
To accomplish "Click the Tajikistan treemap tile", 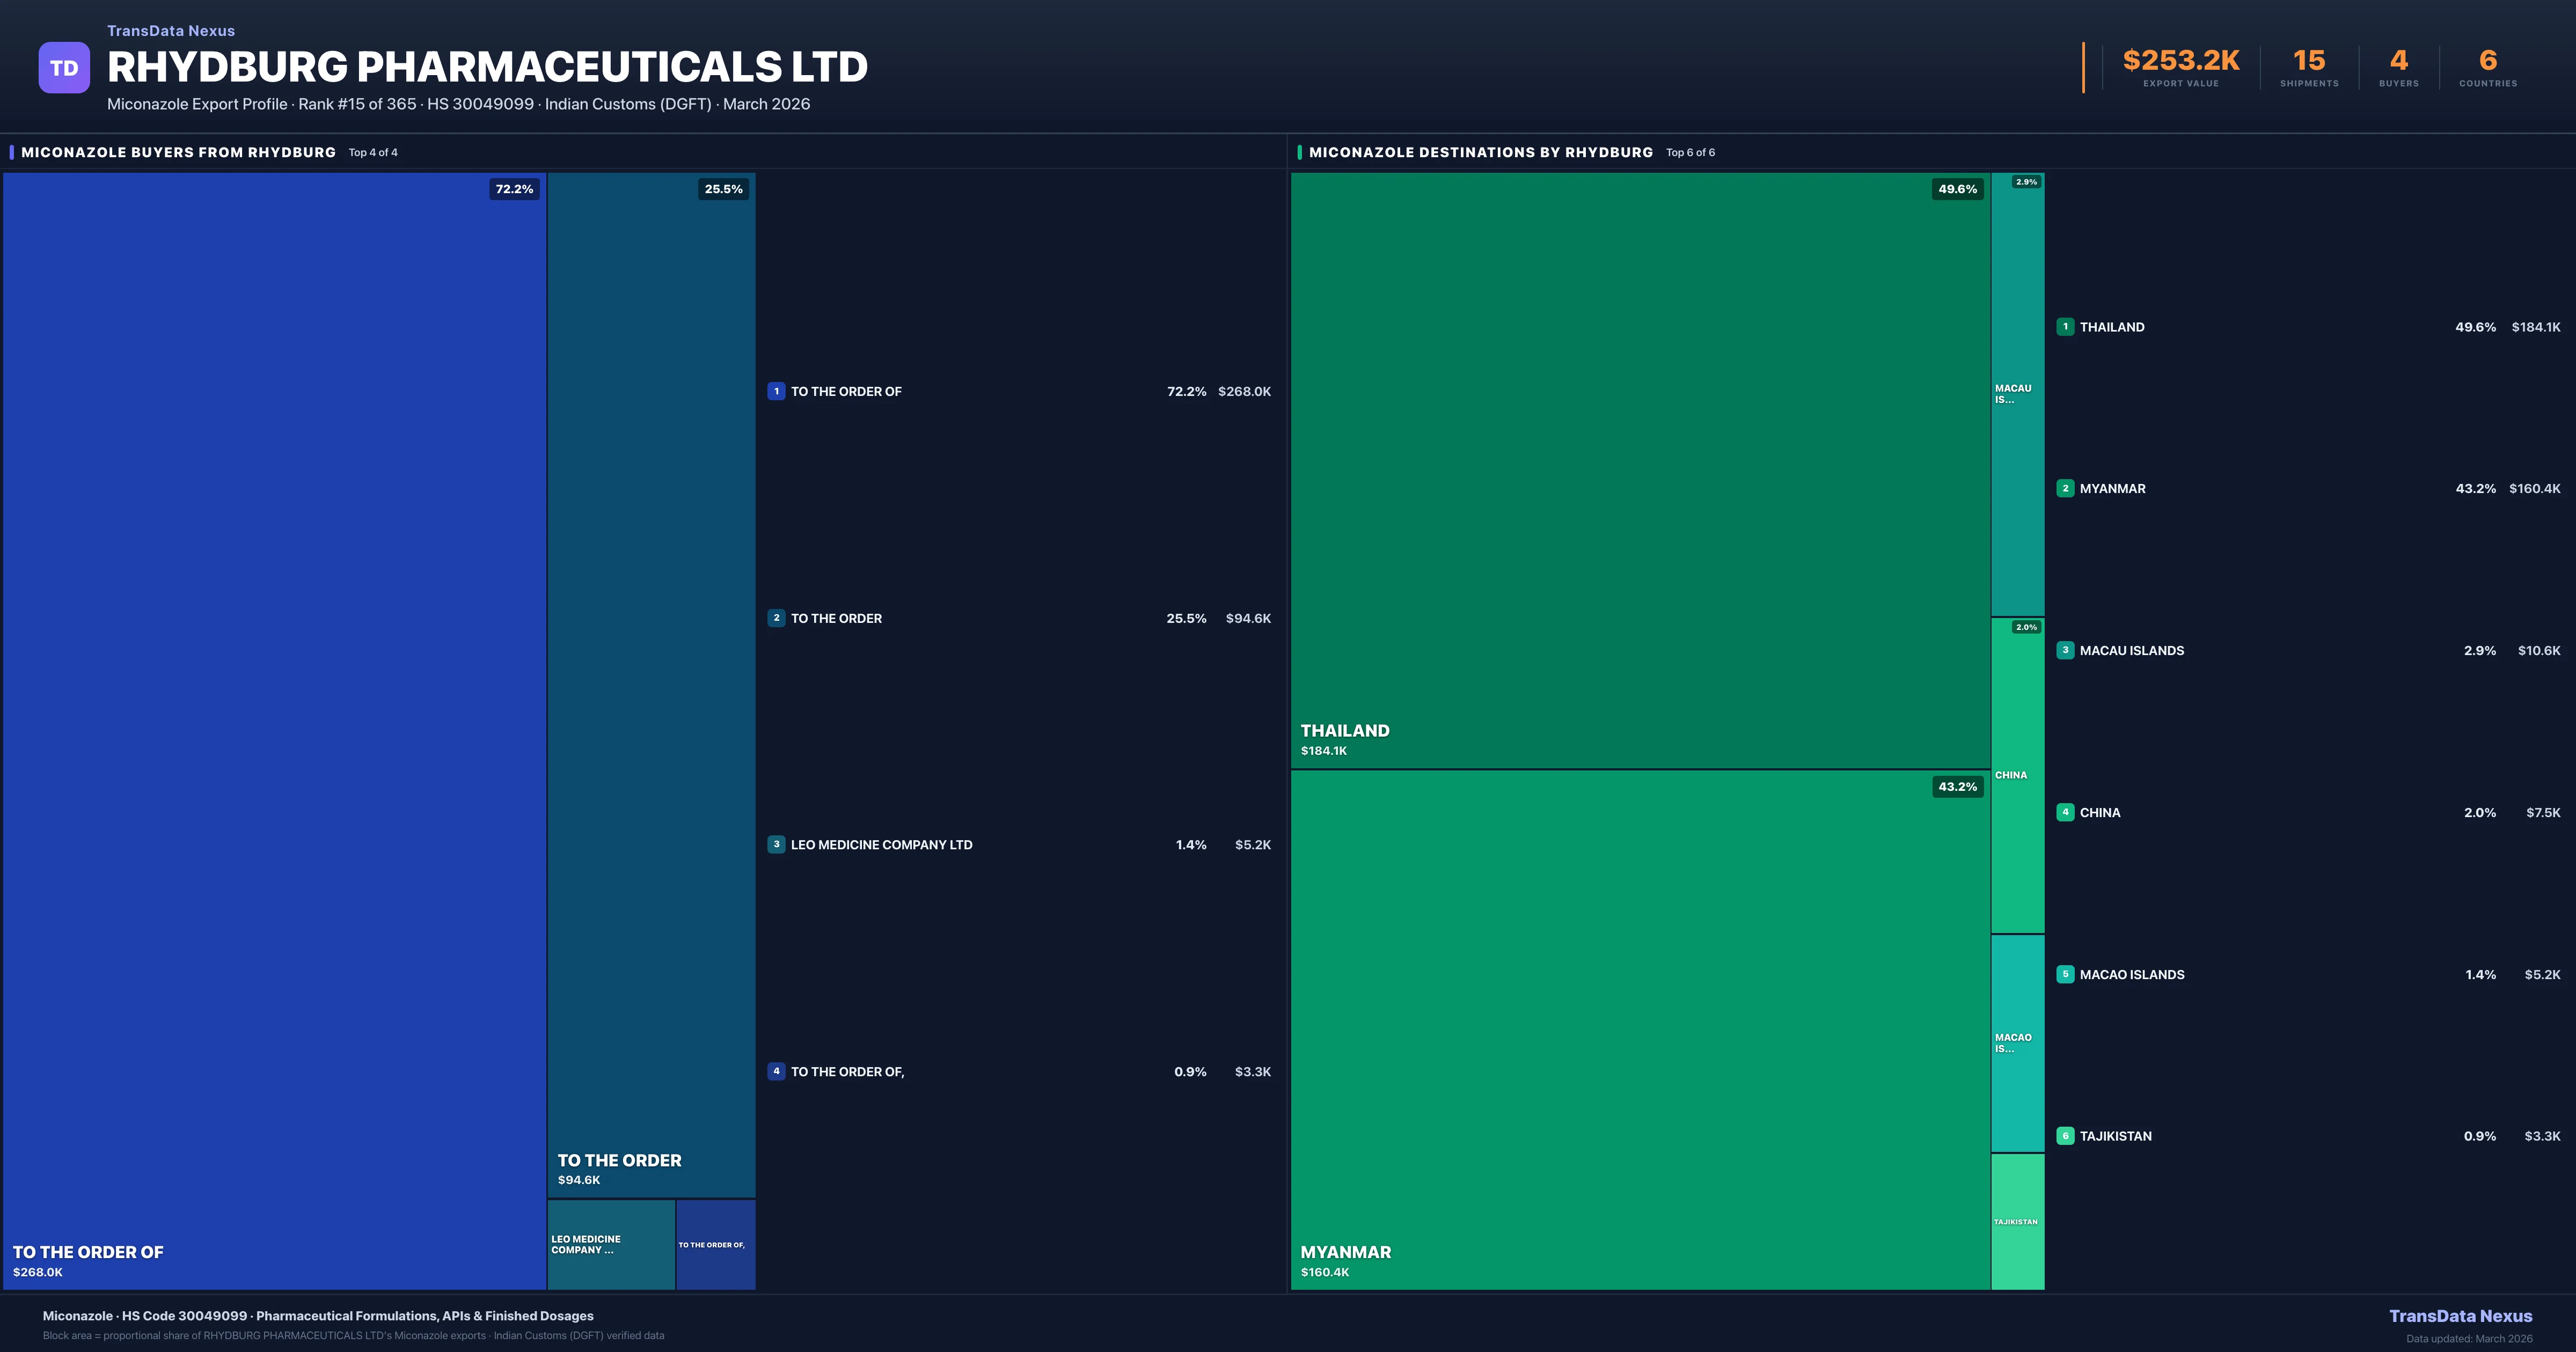I will pyautogui.click(x=2017, y=1222).
